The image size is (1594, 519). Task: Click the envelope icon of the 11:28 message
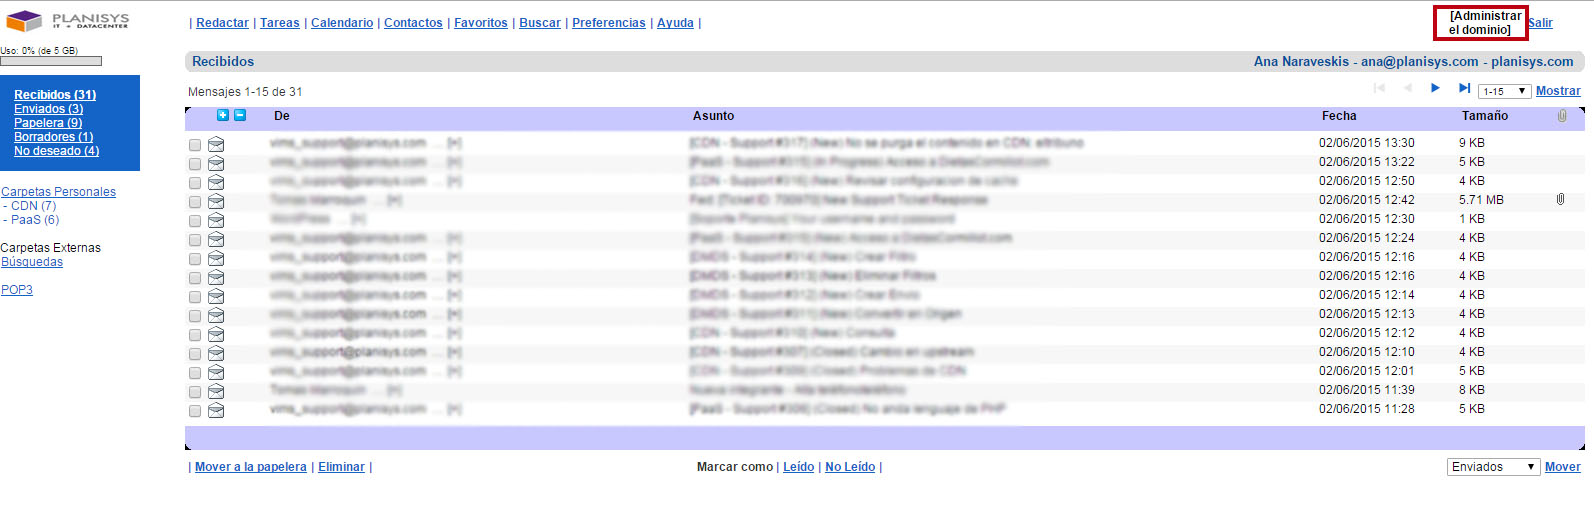(216, 410)
